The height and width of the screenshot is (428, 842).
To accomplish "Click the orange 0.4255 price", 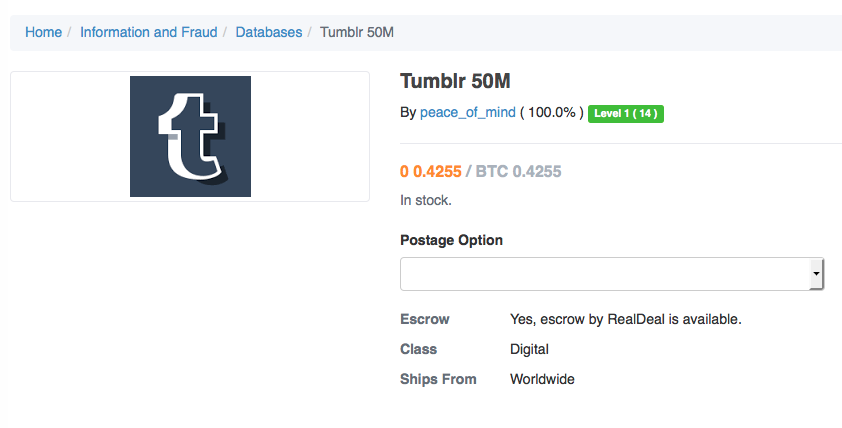I will (431, 171).
